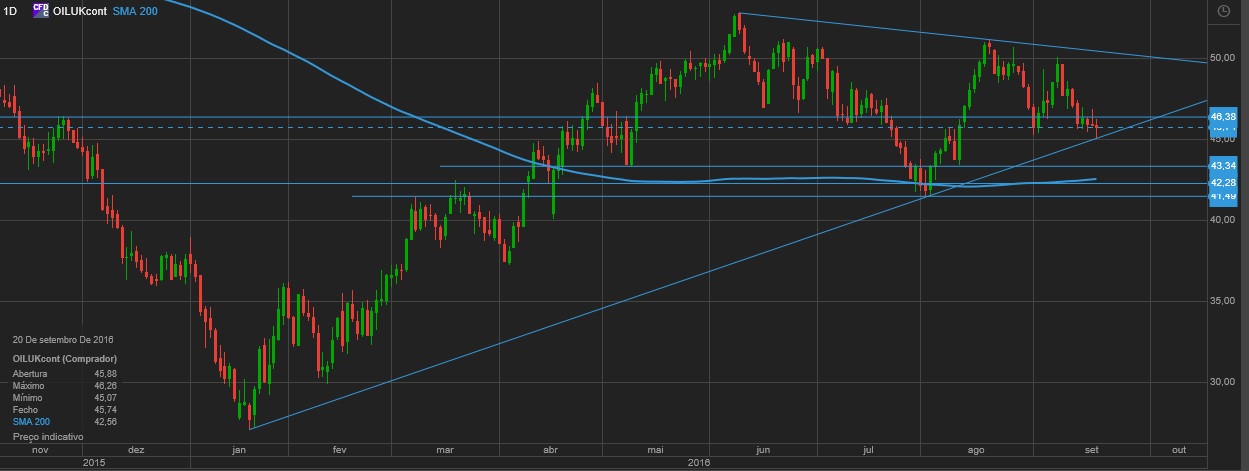Screen dimensions: 1249x471
Task: Click the jan label on time axis
Action: 239,451
